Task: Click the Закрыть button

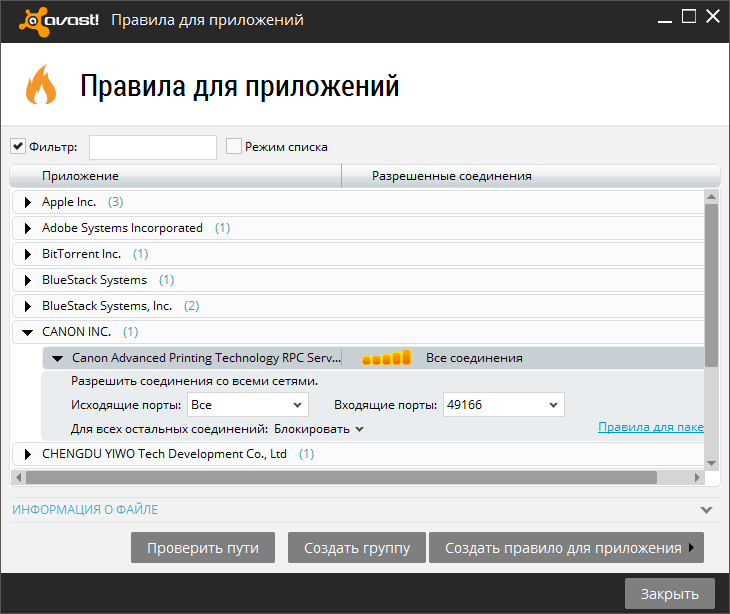Action: coord(669,594)
